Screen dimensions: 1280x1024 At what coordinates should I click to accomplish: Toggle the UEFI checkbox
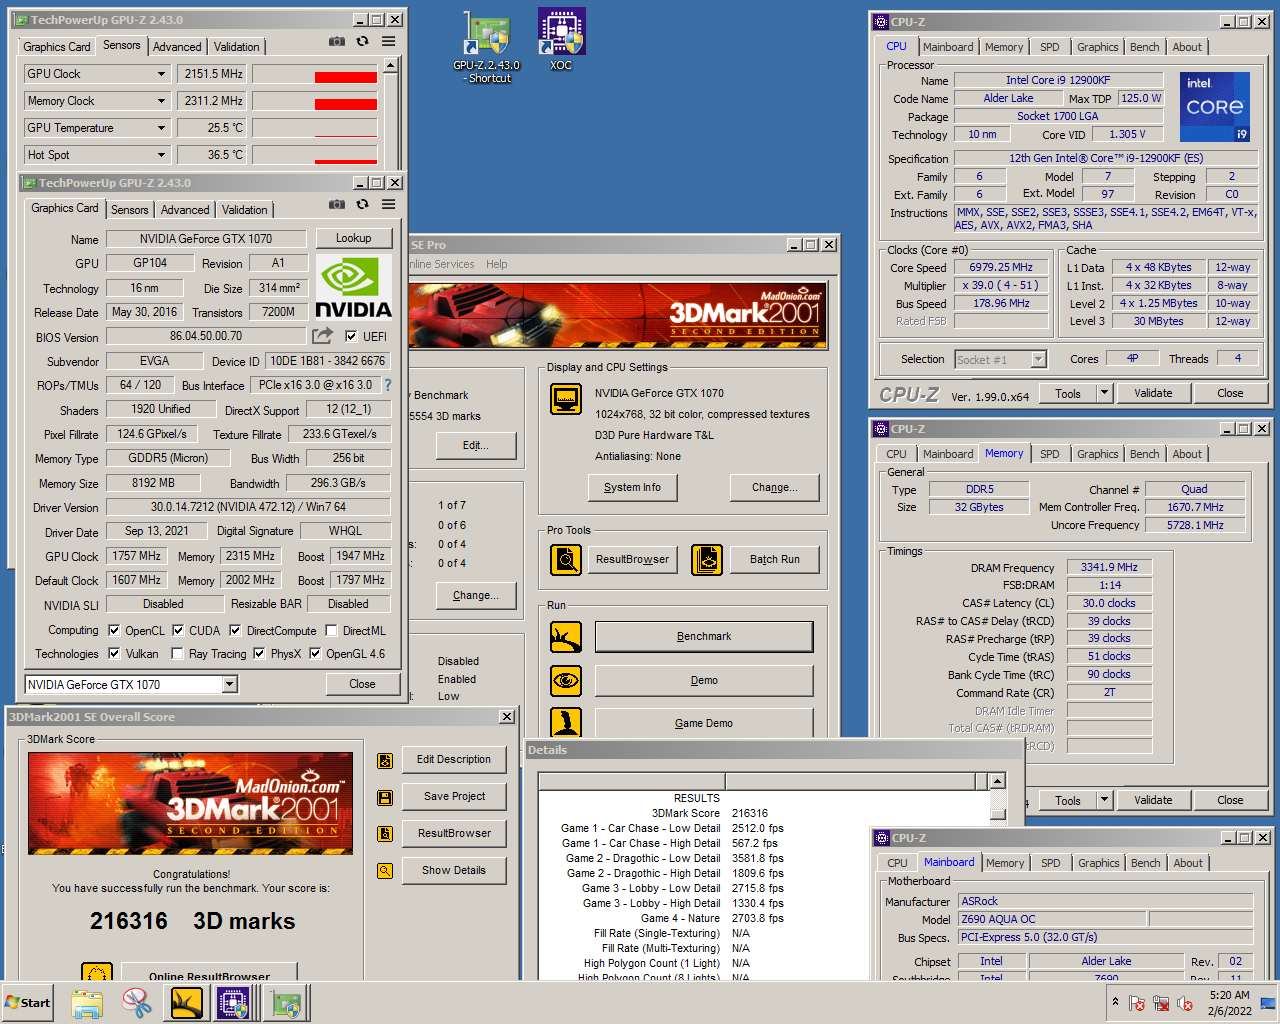(351, 336)
